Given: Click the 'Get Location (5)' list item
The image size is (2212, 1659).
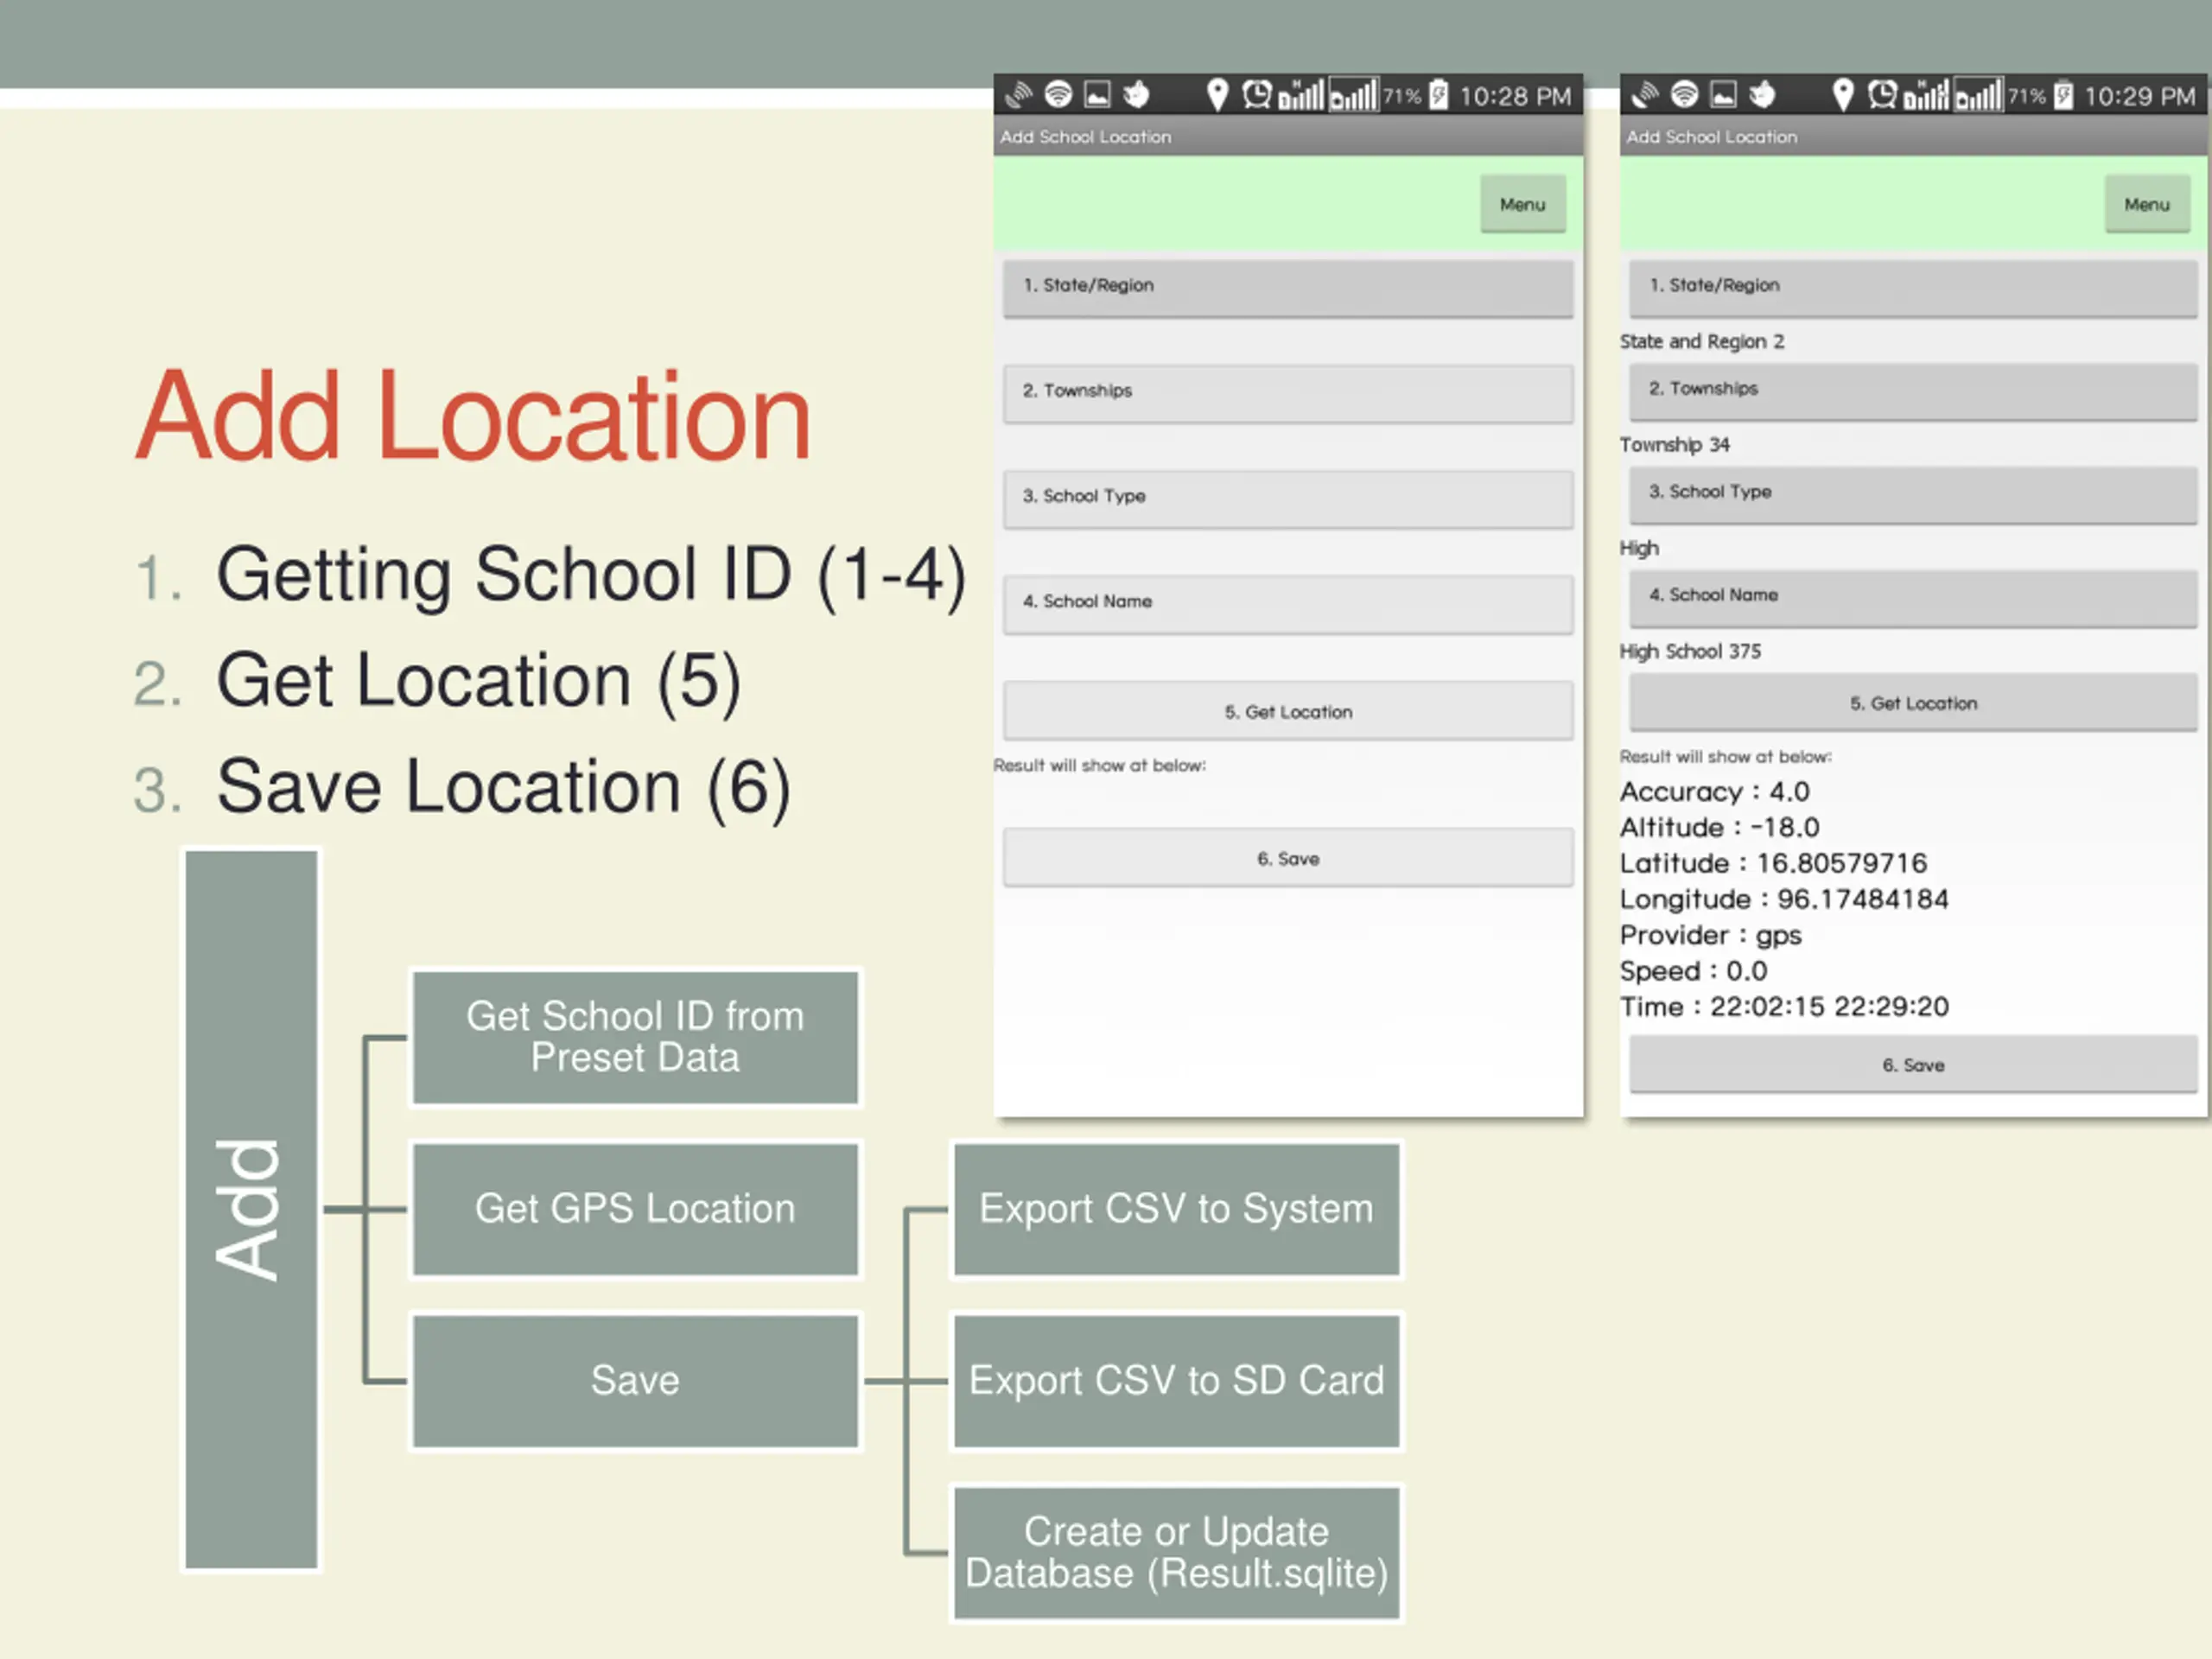Looking at the screenshot, I should [x=479, y=682].
